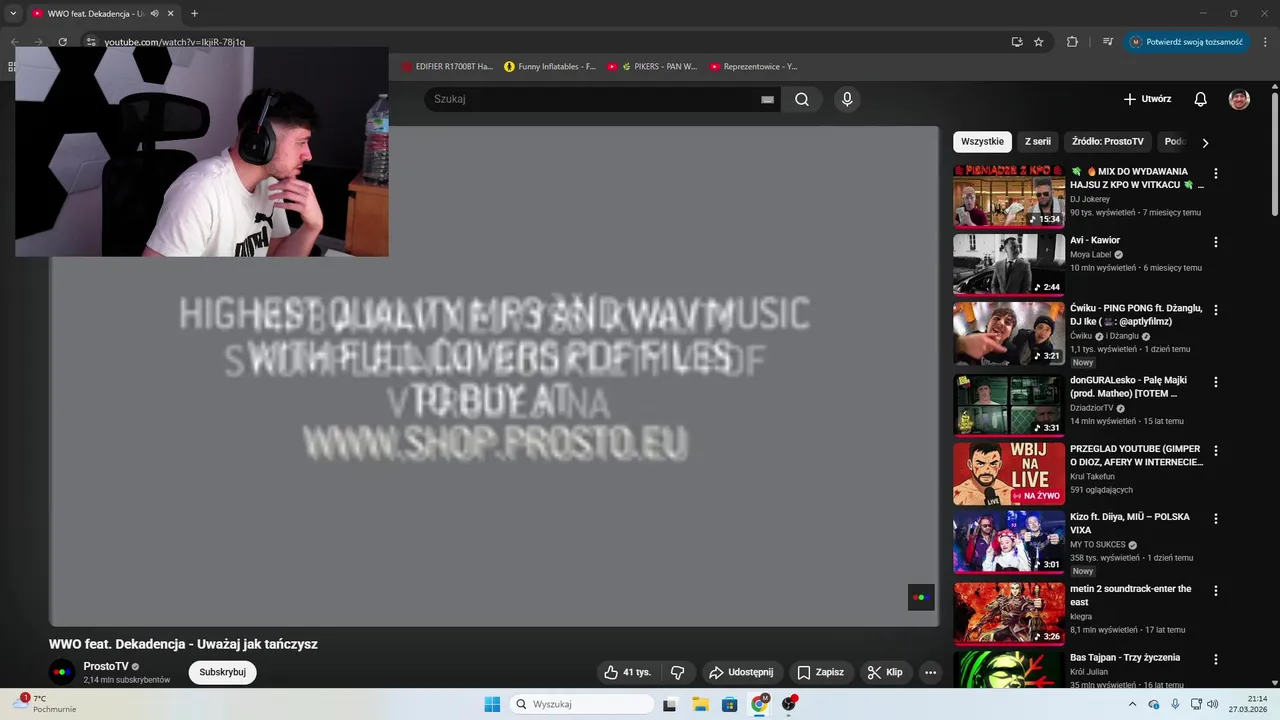
Task: Open options menu for Ćwiku PING PONG video
Action: pos(1216,310)
